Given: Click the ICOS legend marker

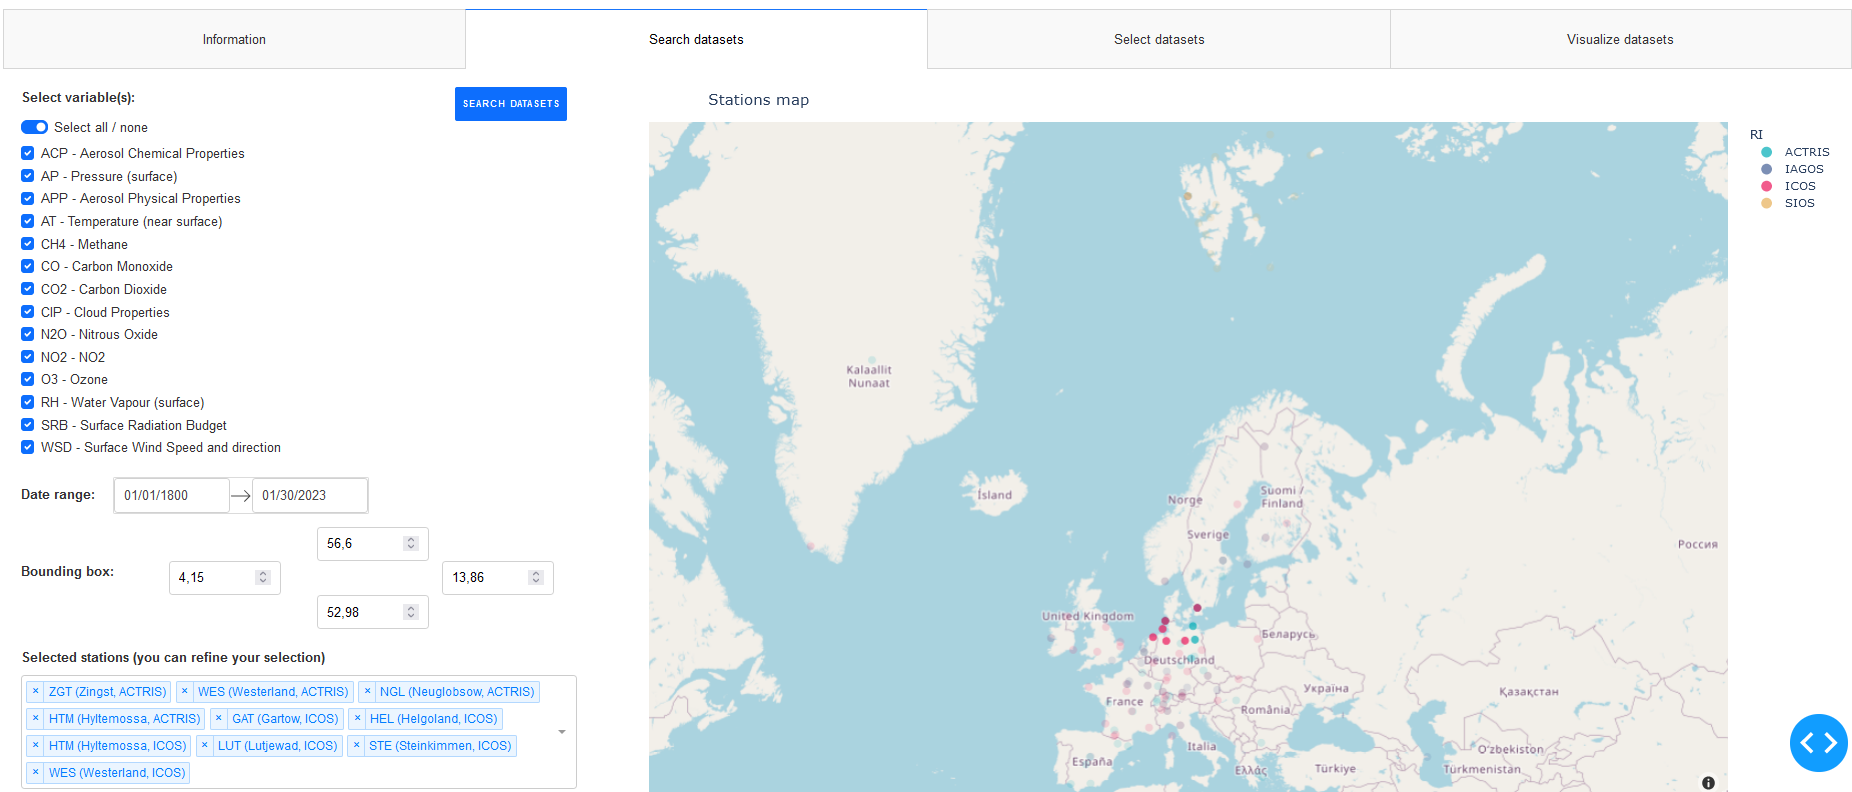Looking at the screenshot, I should (1766, 186).
